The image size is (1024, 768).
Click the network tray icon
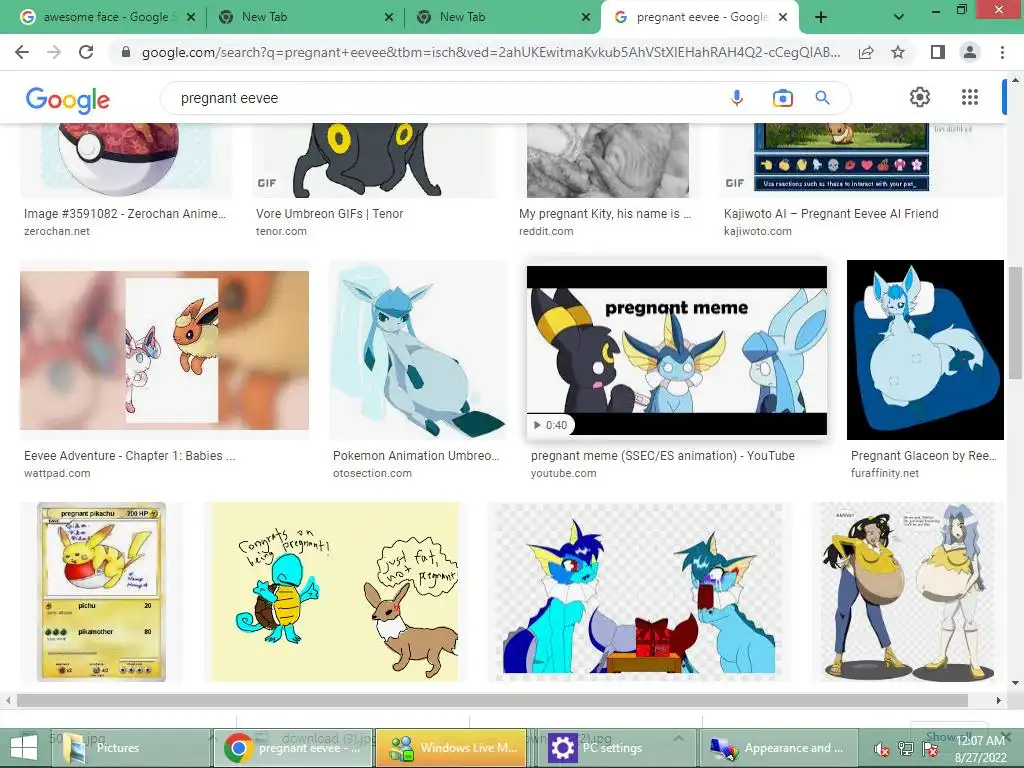point(905,749)
